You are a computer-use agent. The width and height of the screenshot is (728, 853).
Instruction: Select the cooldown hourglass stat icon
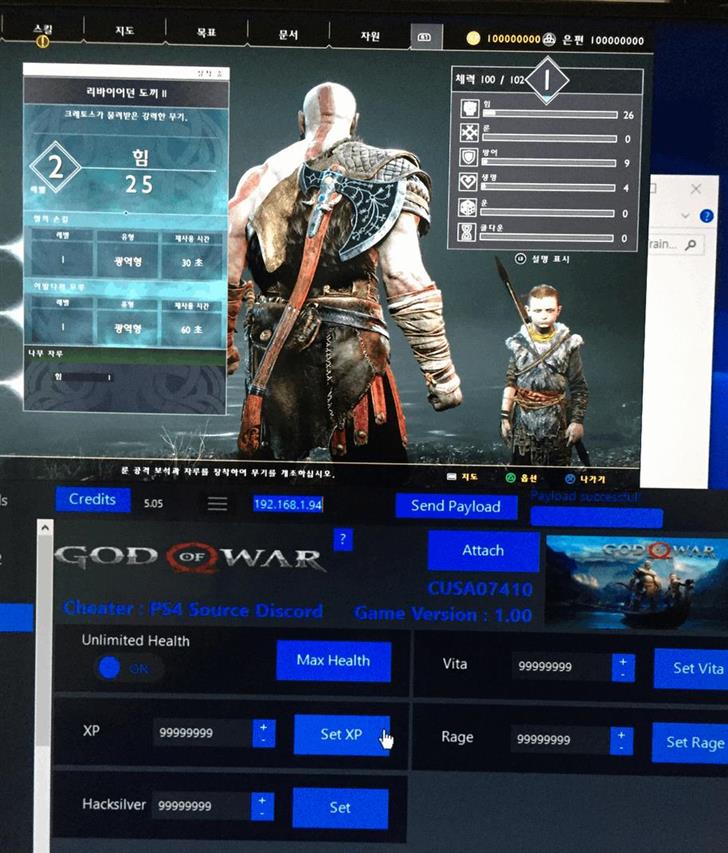(467, 232)
